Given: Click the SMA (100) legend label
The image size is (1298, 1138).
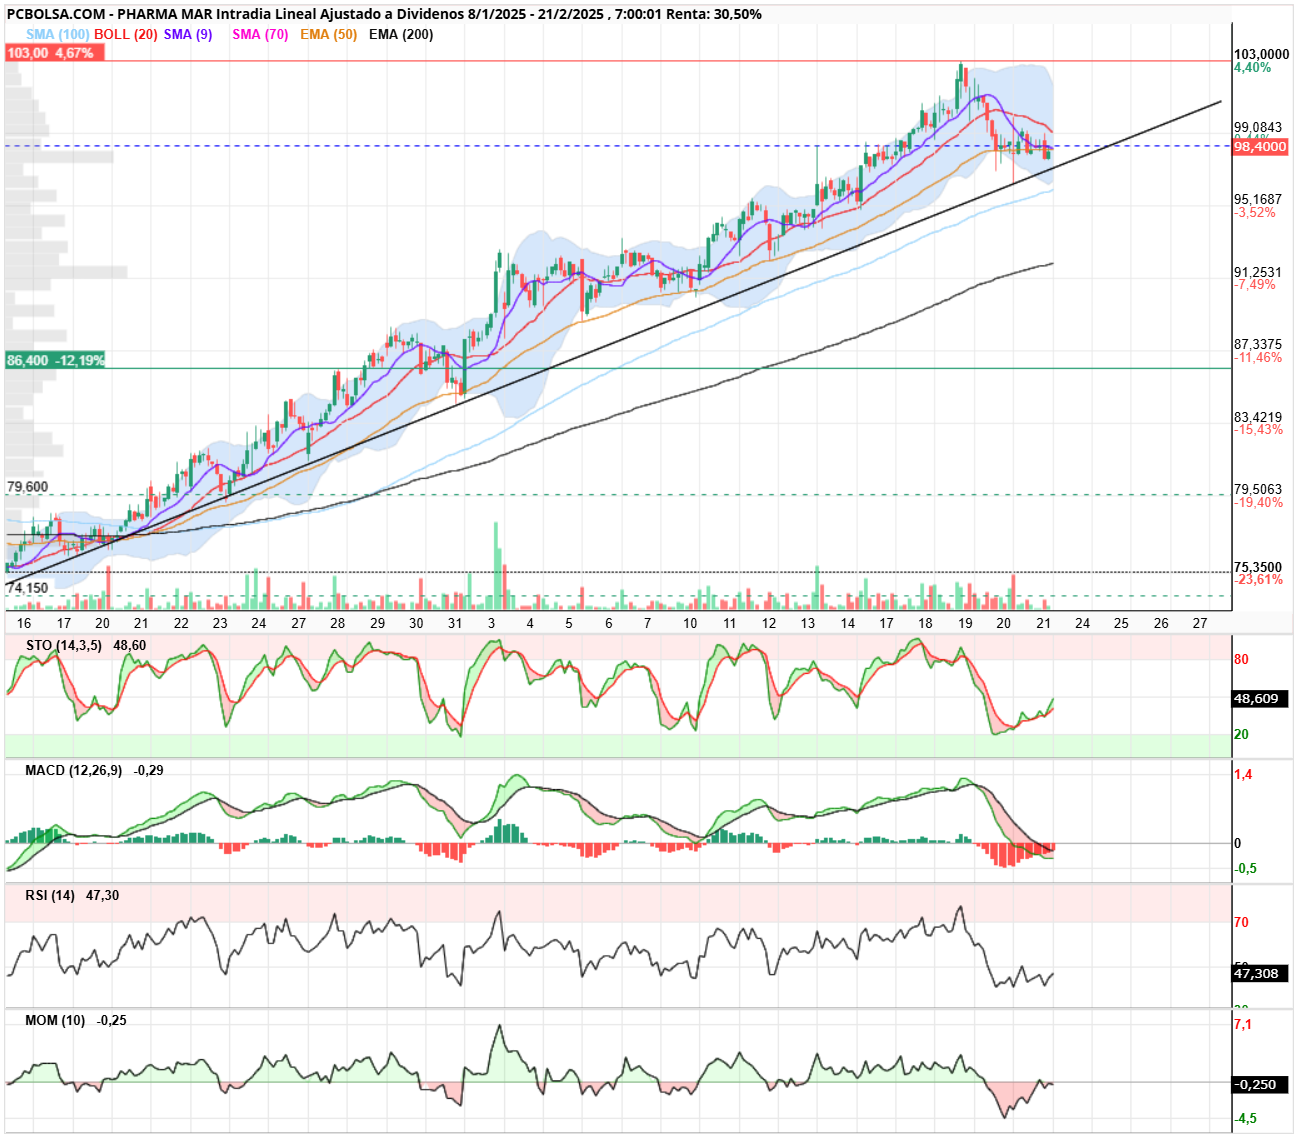Looking at the screenshot, I should pos(57,34).
